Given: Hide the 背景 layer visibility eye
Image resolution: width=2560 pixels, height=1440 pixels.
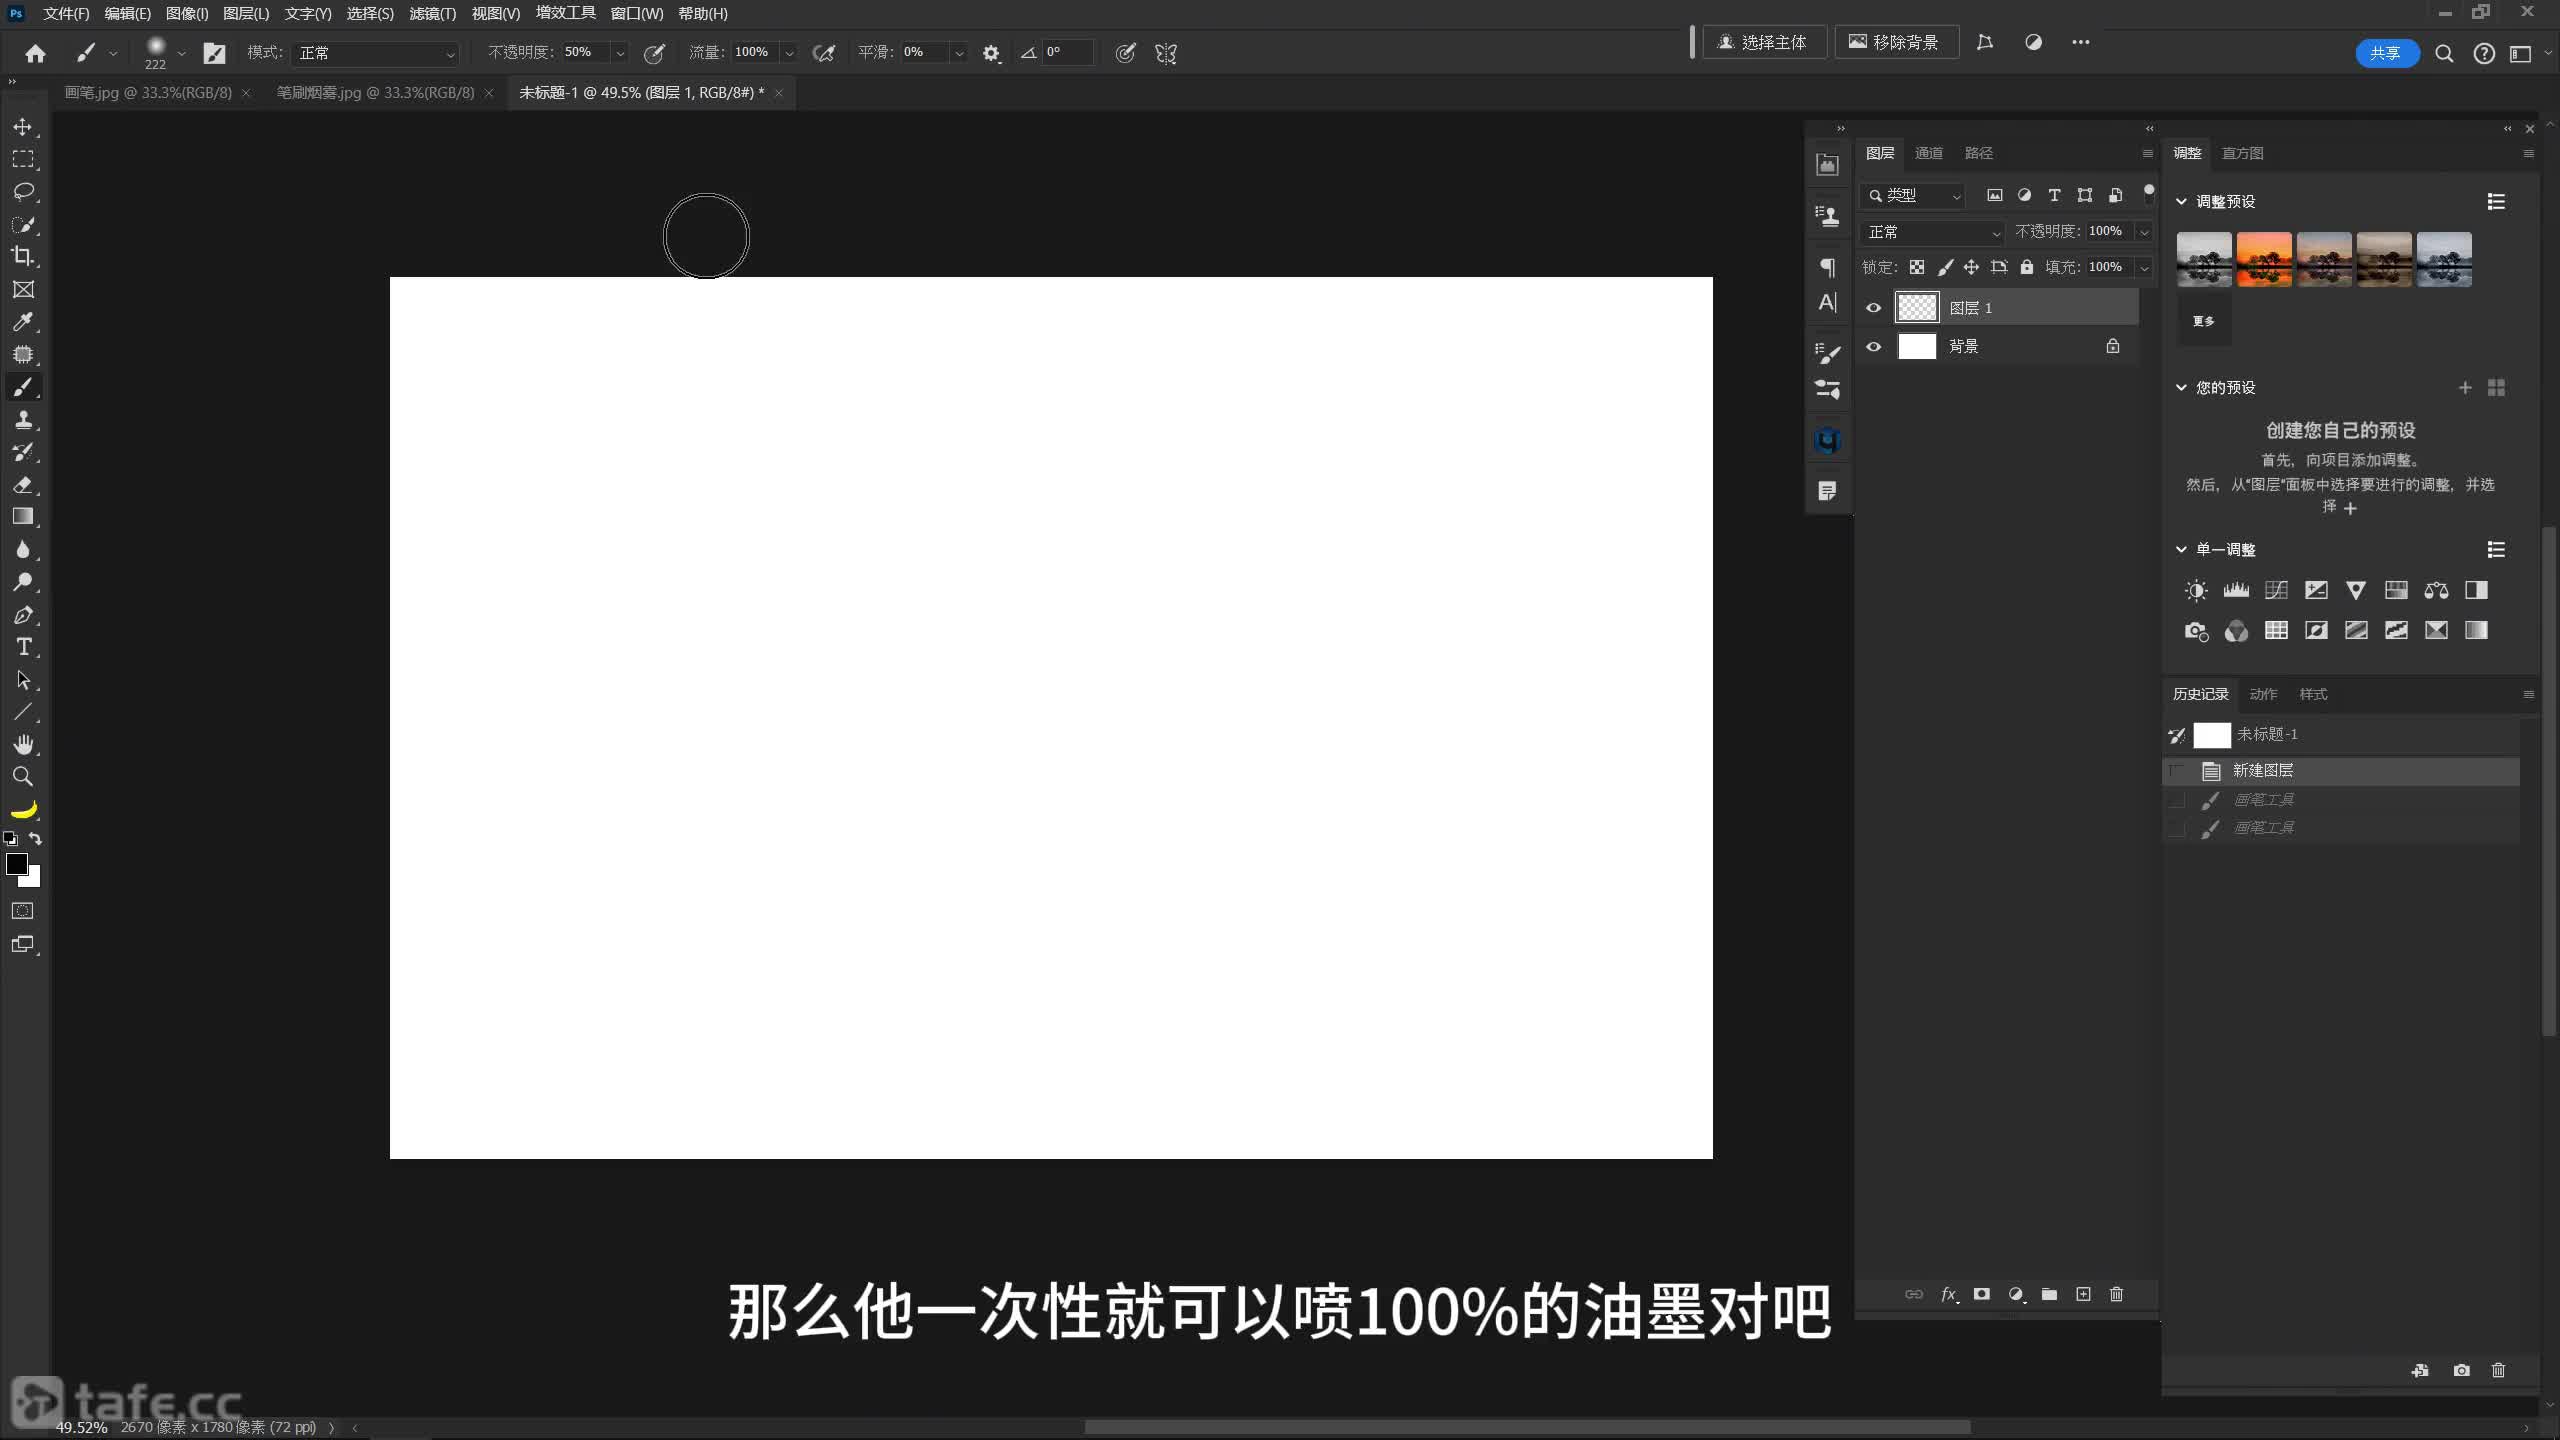Looking at the screenshot, I should click(1873, 347).
